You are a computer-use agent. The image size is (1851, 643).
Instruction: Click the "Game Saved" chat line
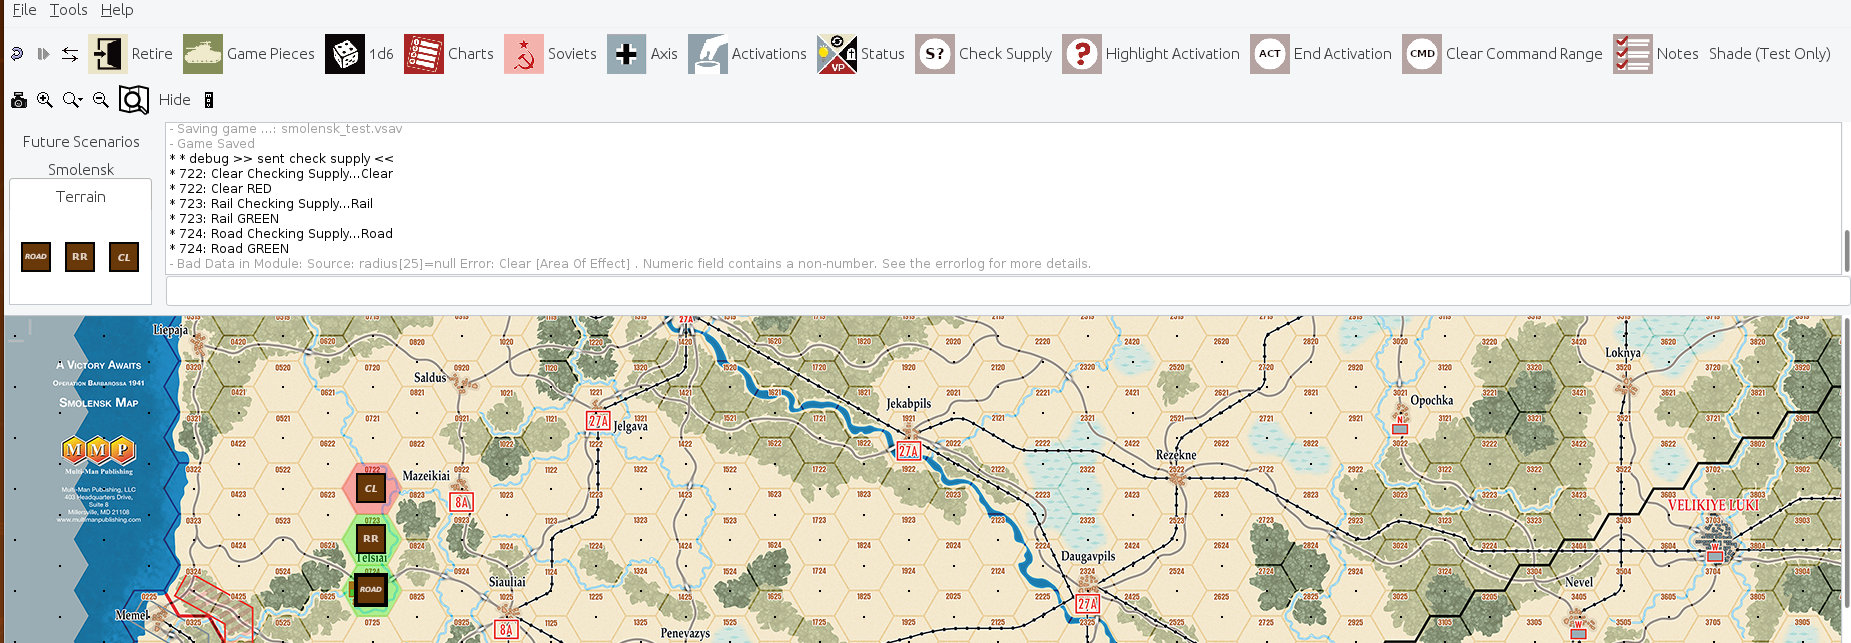coord(212,144)
